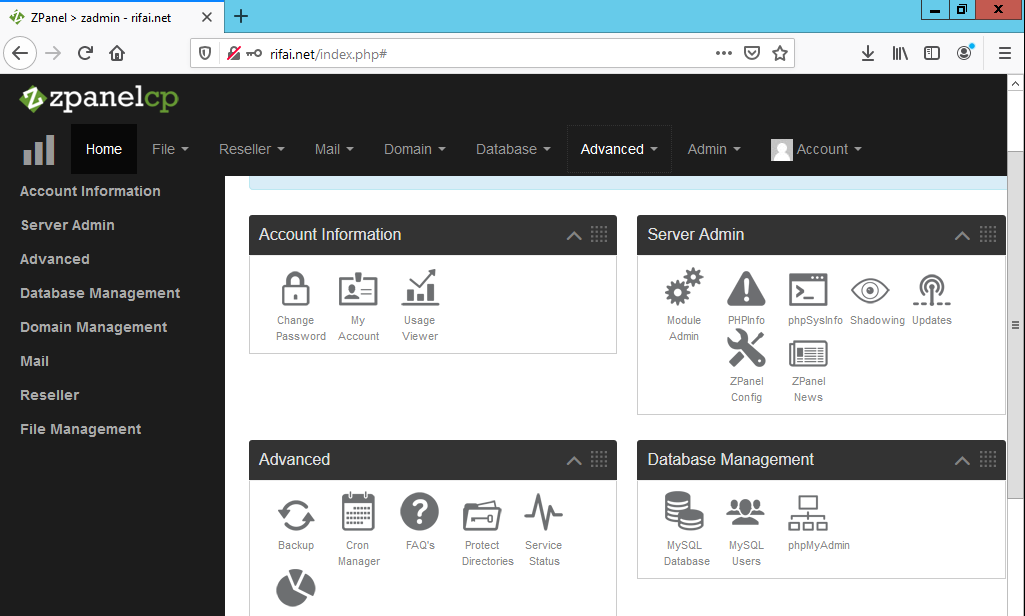The width and height of the screenshot is (1025, 616).
Task: Grab the Server Admin panel grid handle
Action: [988, 234]
